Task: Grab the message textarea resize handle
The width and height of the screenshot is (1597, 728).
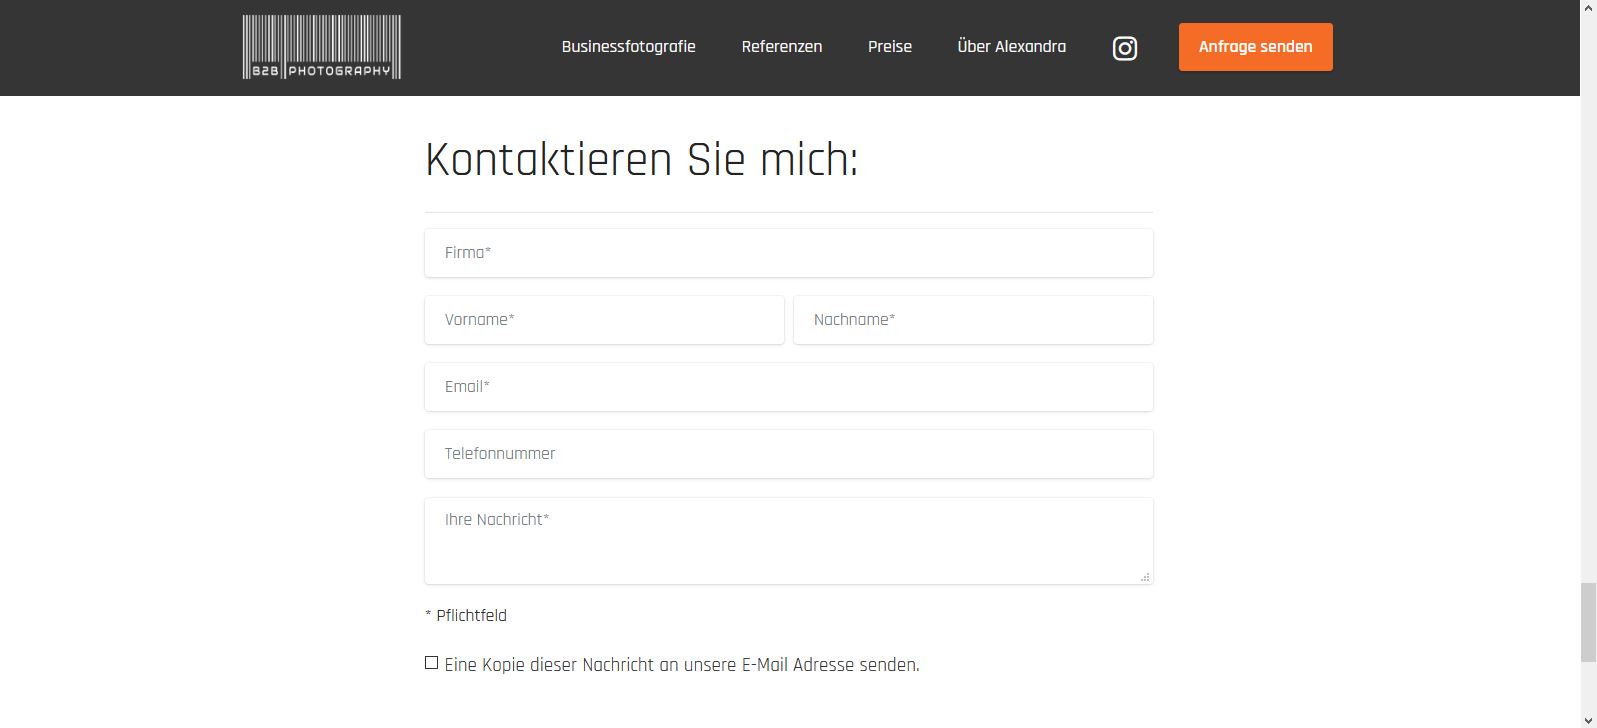Action: coord(1145,577)
